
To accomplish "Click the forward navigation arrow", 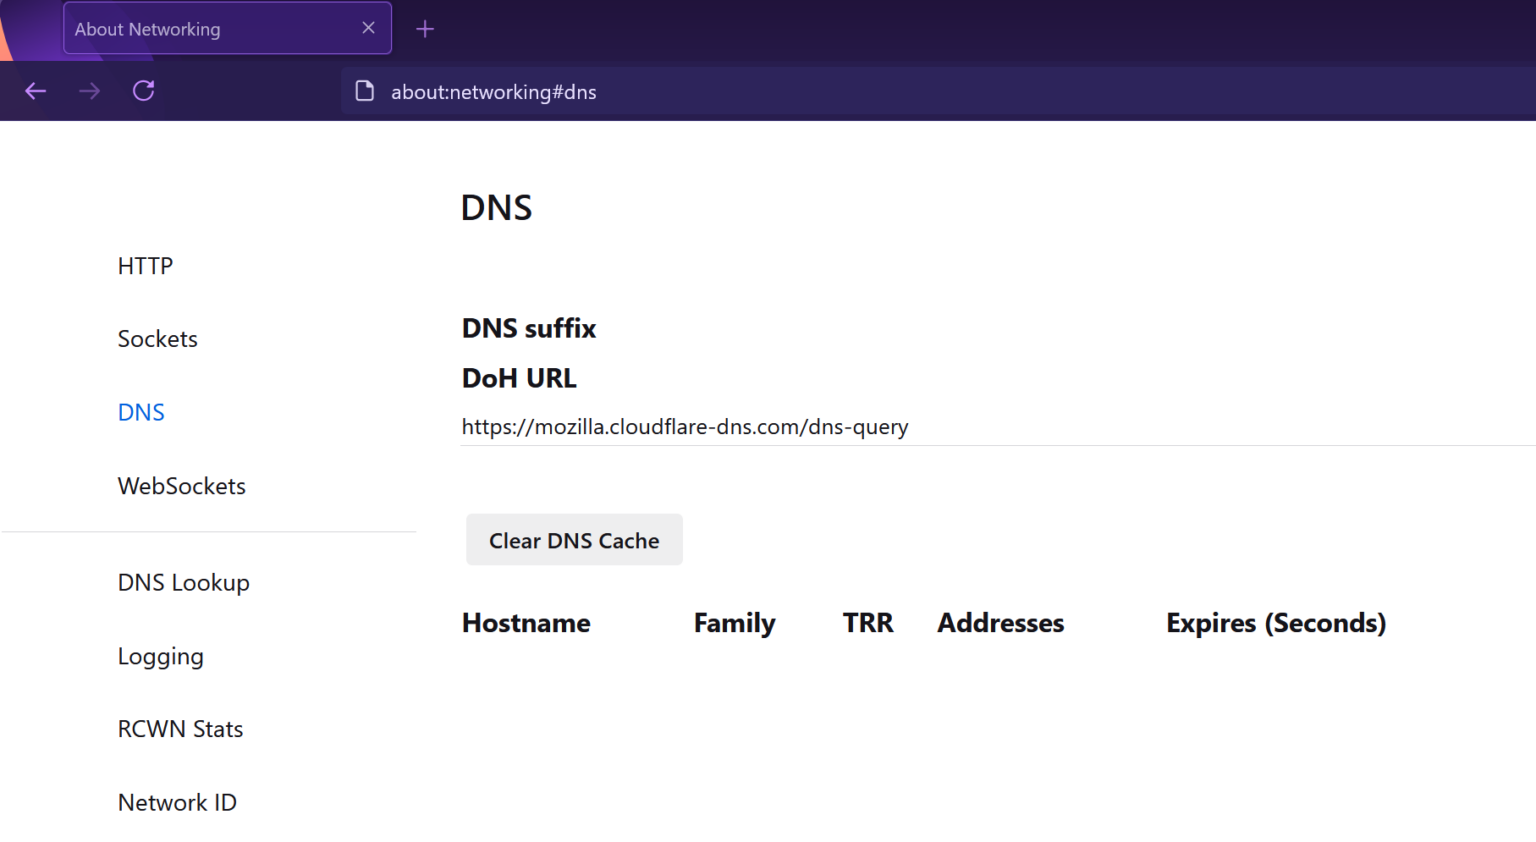I will pyautogui.click(x=89, y=90).
